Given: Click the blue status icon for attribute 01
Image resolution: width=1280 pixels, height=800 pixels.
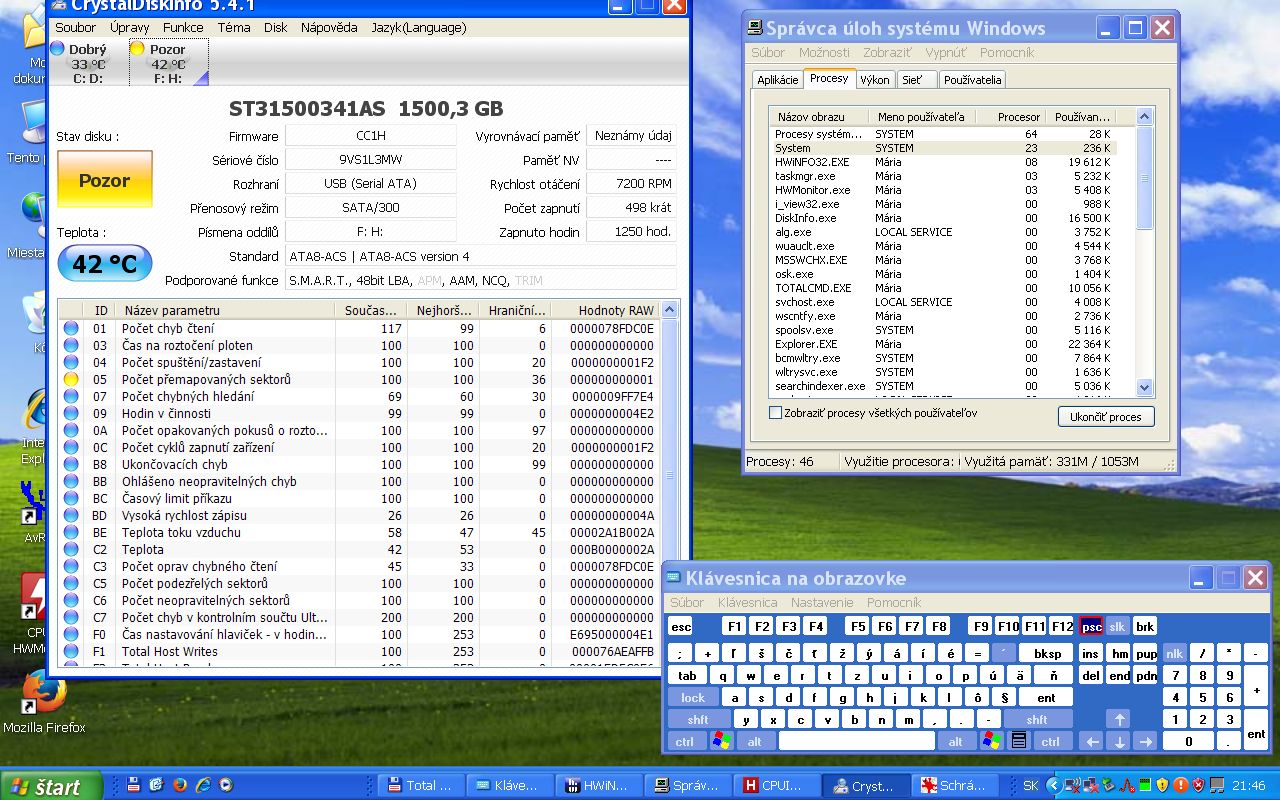Looking at the screenshot, I should (71, 328).
